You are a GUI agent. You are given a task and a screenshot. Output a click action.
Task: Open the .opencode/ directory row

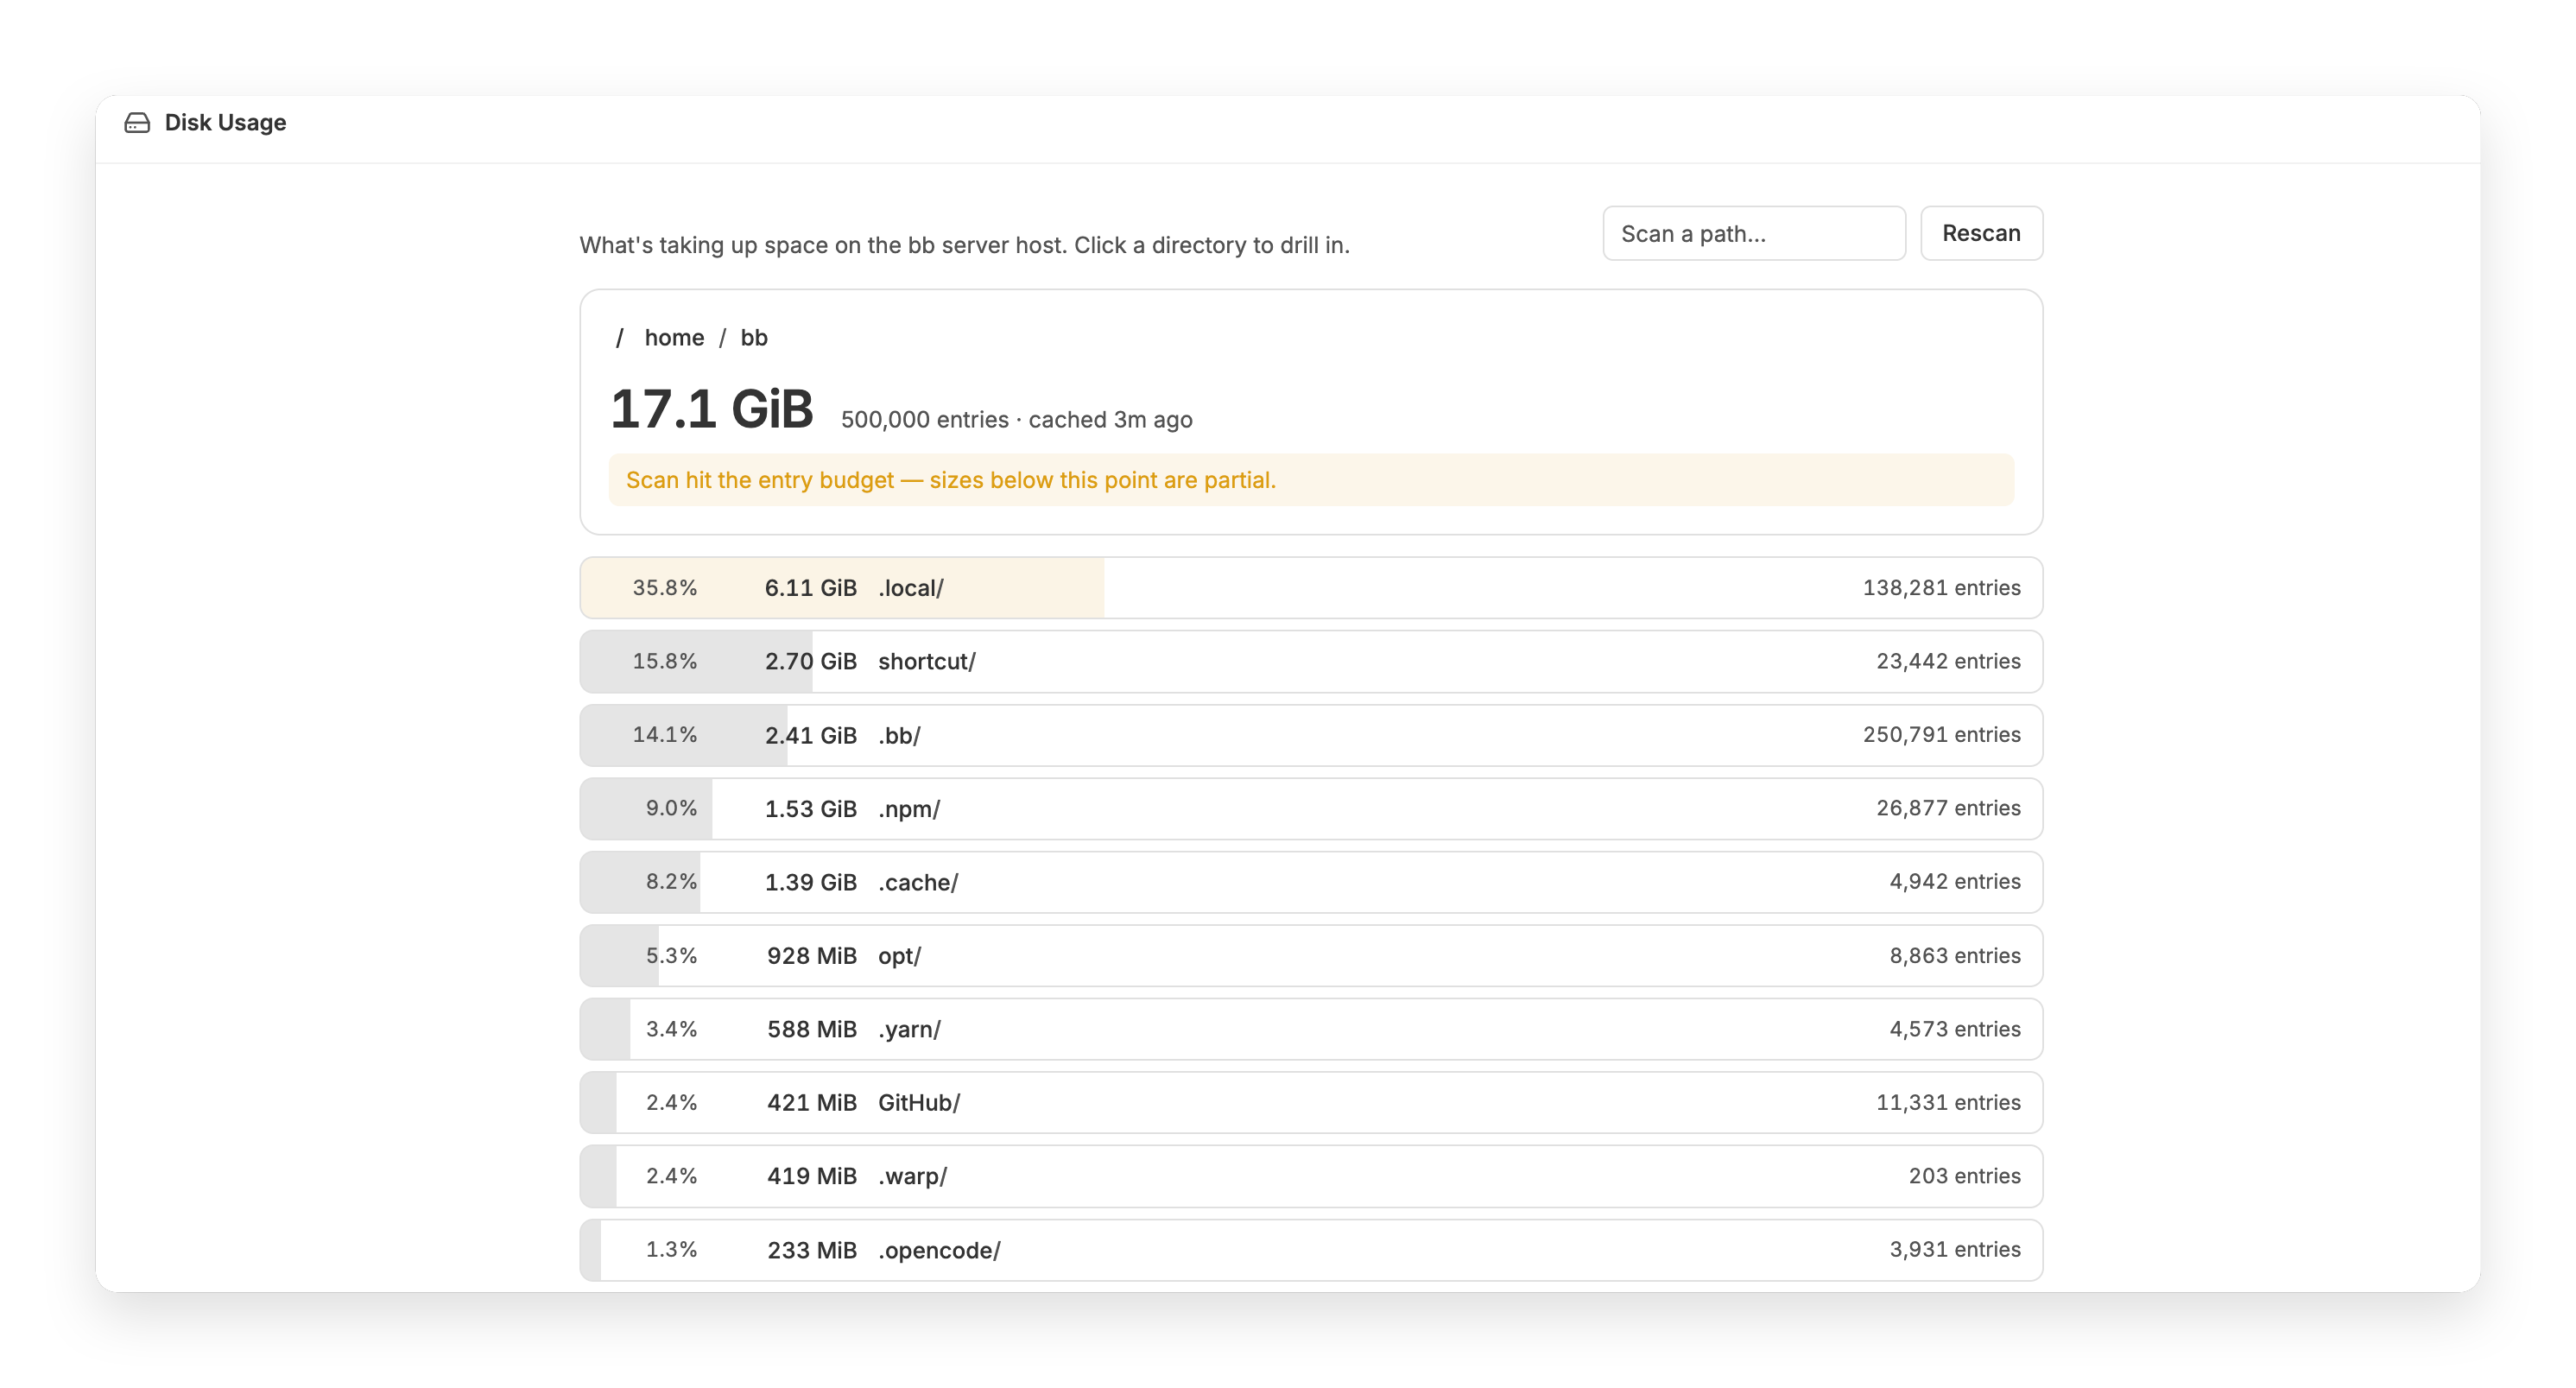(x=1311, y=1250)
